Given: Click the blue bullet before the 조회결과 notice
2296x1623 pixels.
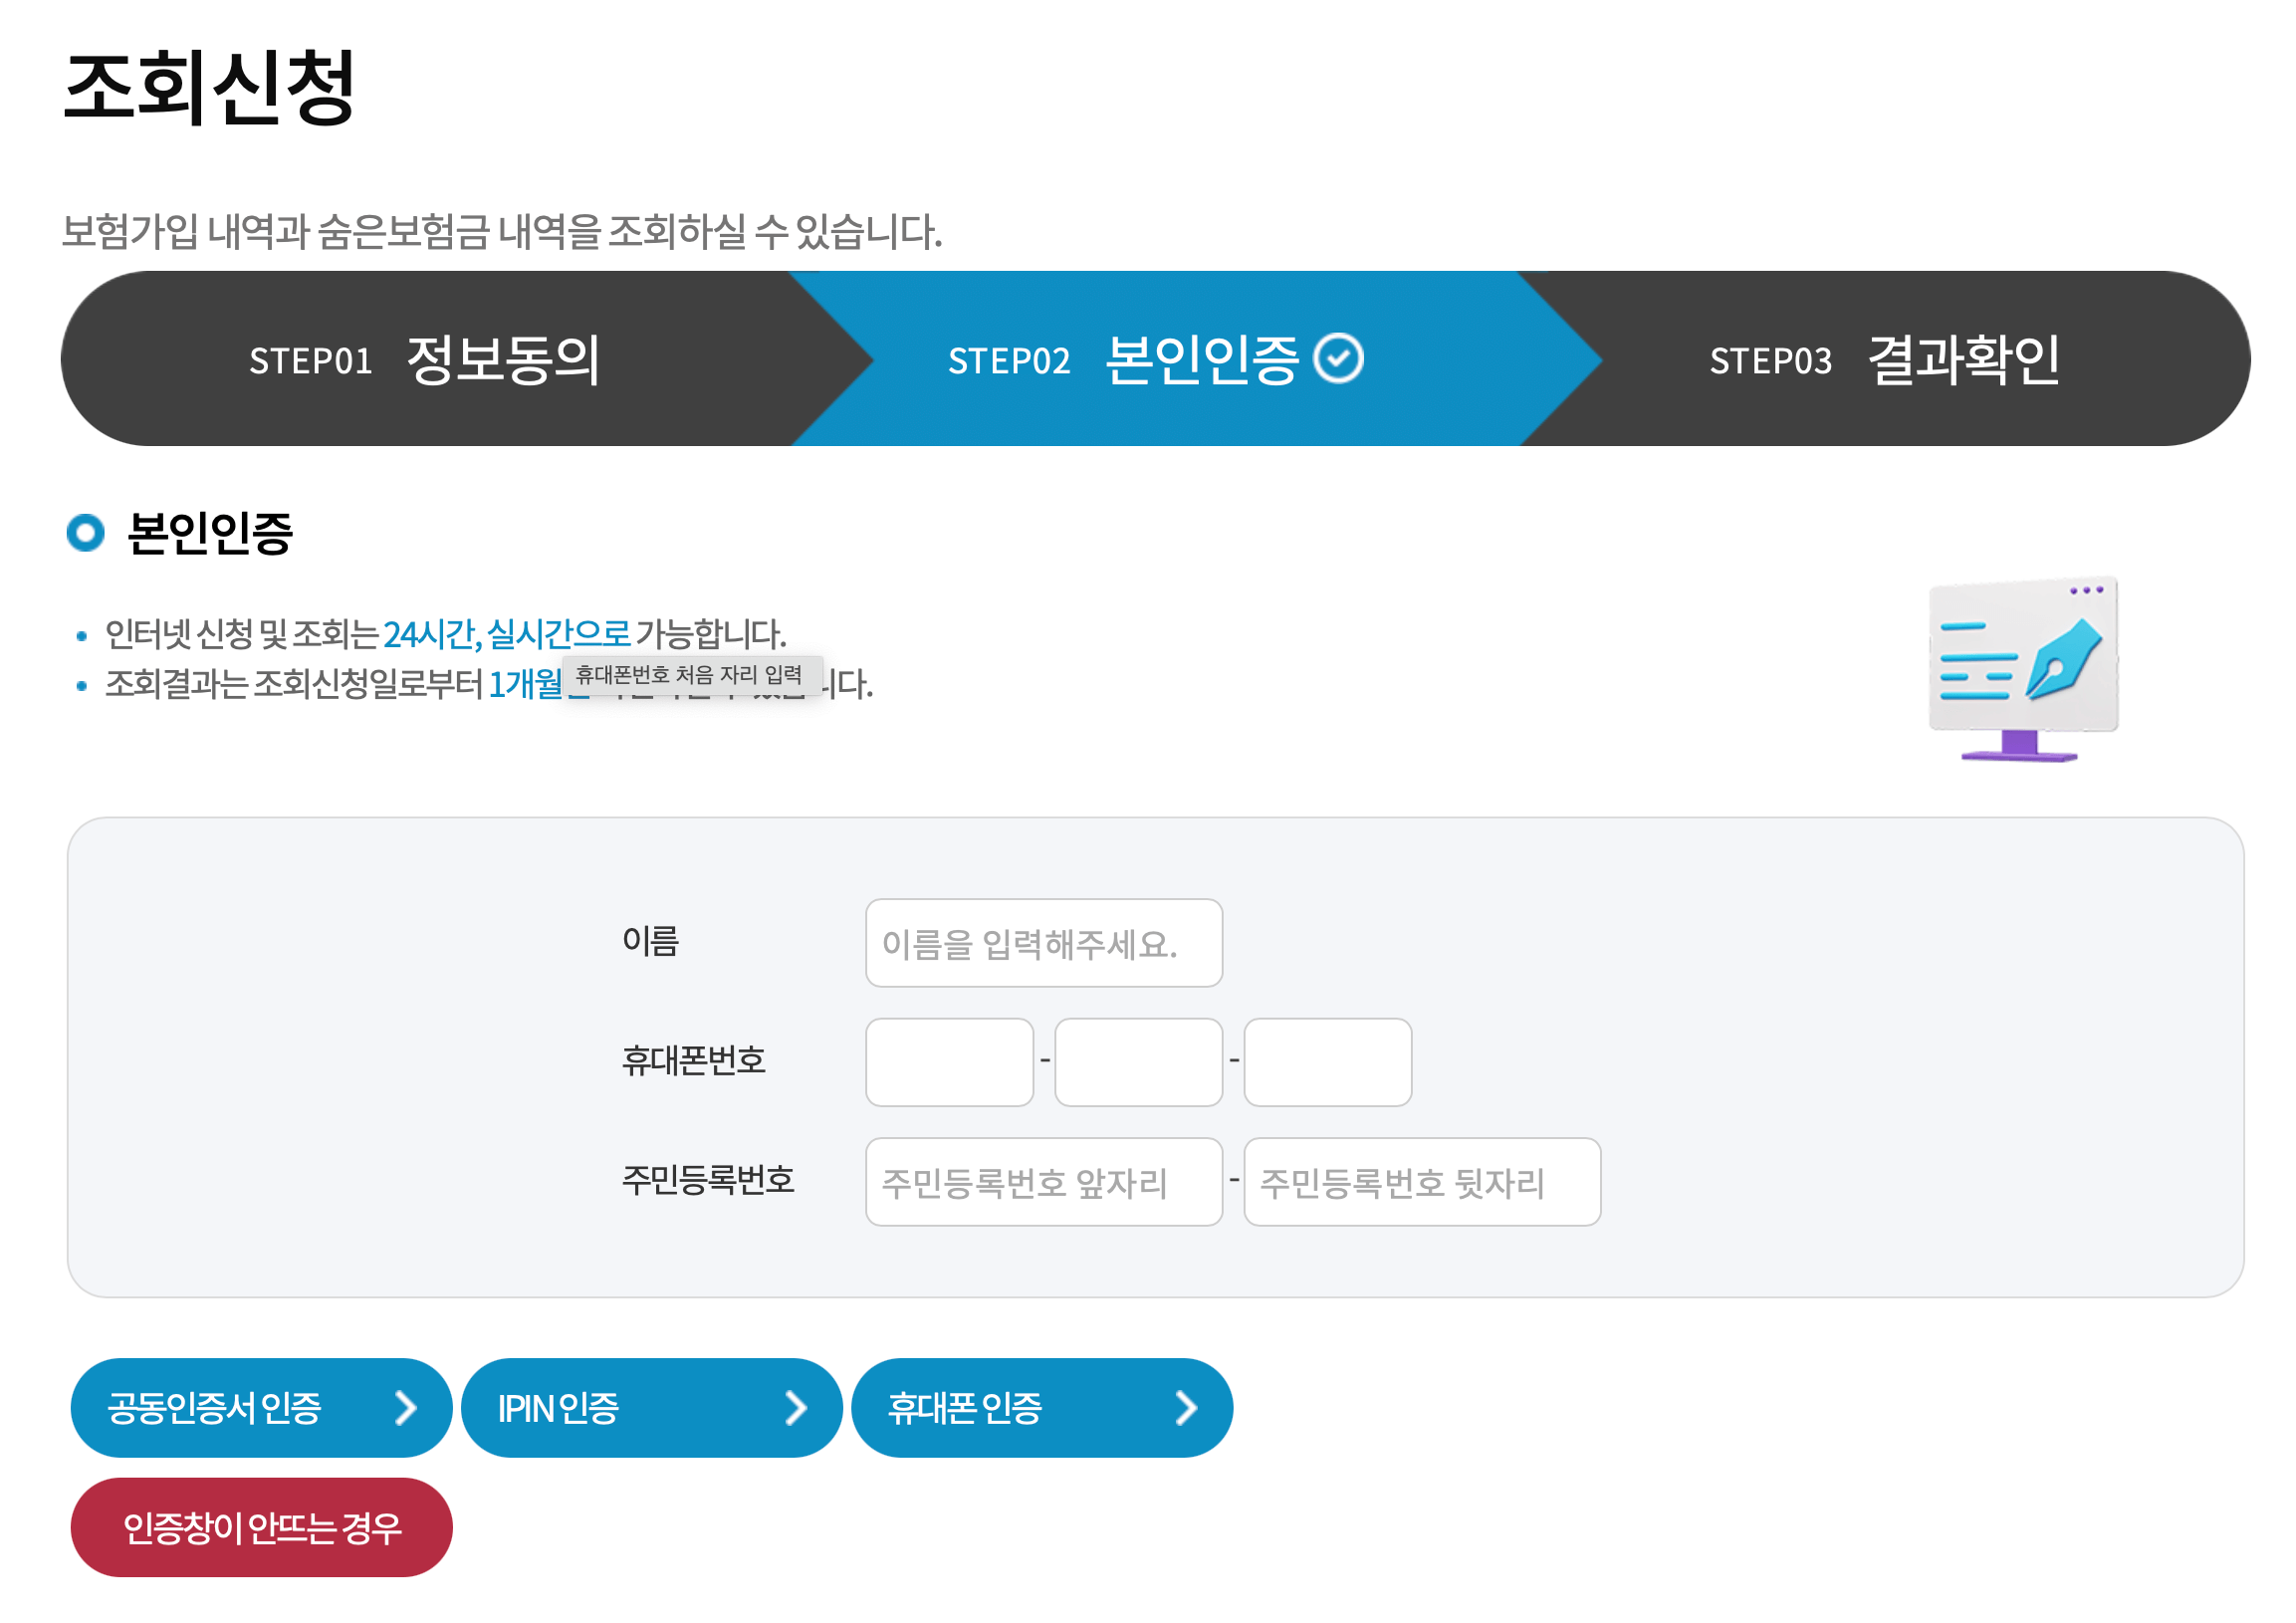Looking at the screenshot, I should 84,686.
